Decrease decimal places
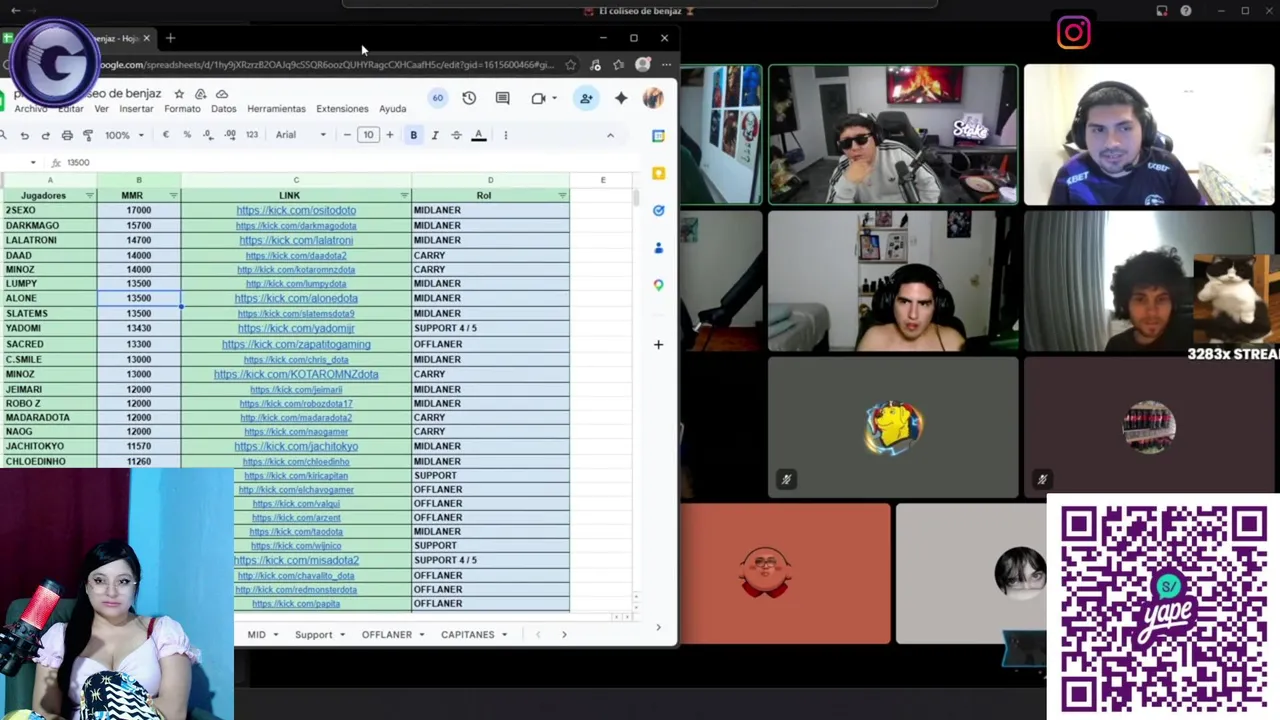Screen dimensions: 1280x720 [208, 135]
